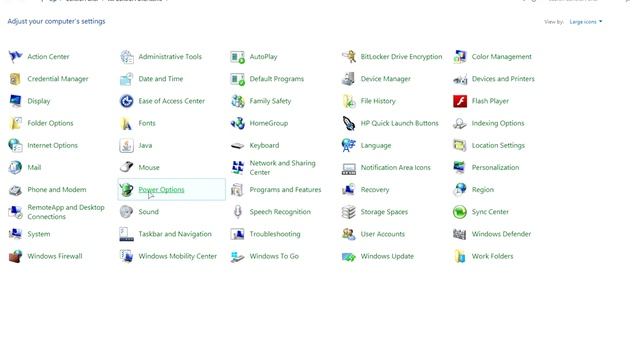
Task: Open File History icon
Action: click(x=349, y=100)
